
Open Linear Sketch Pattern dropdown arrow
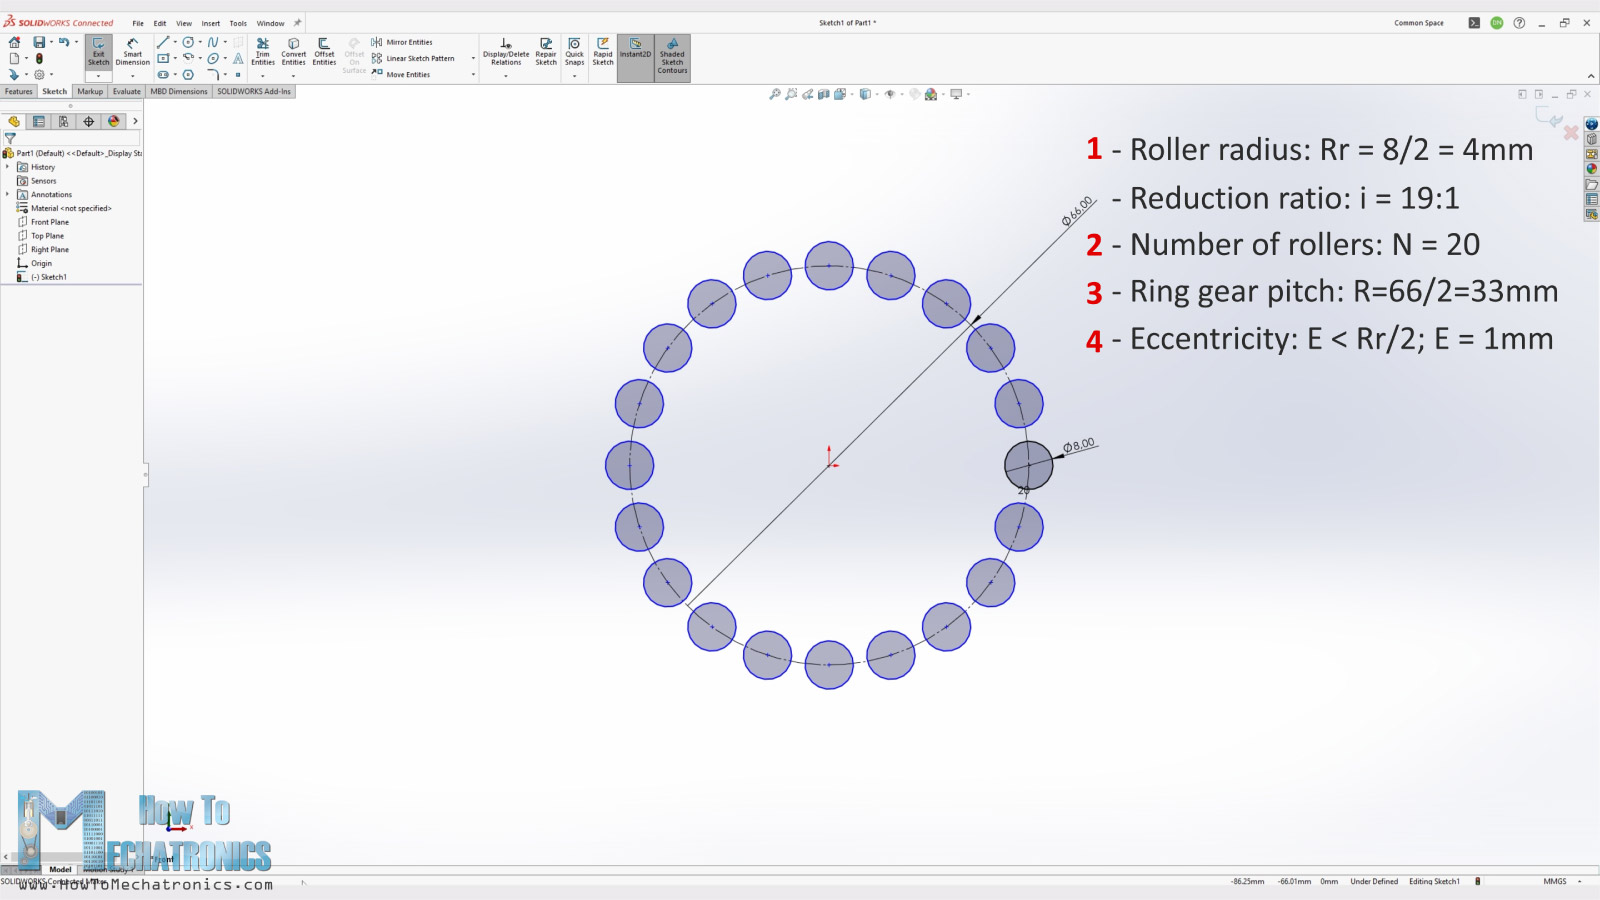click(x=473, y=59)
